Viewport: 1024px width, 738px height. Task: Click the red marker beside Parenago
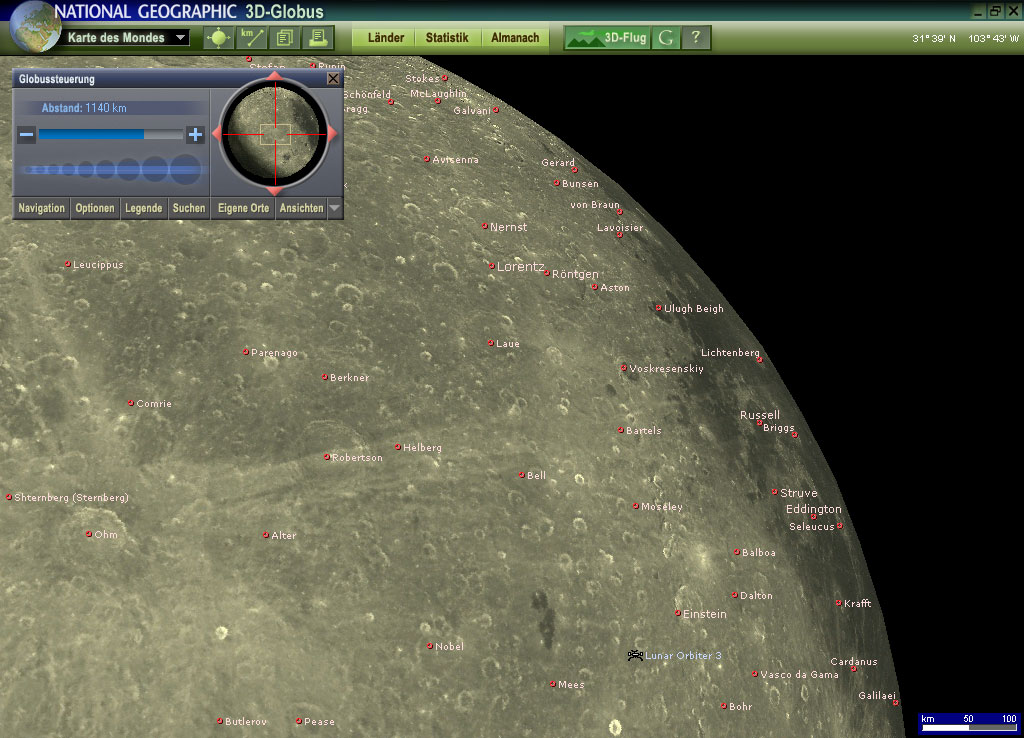click(246, 351)
